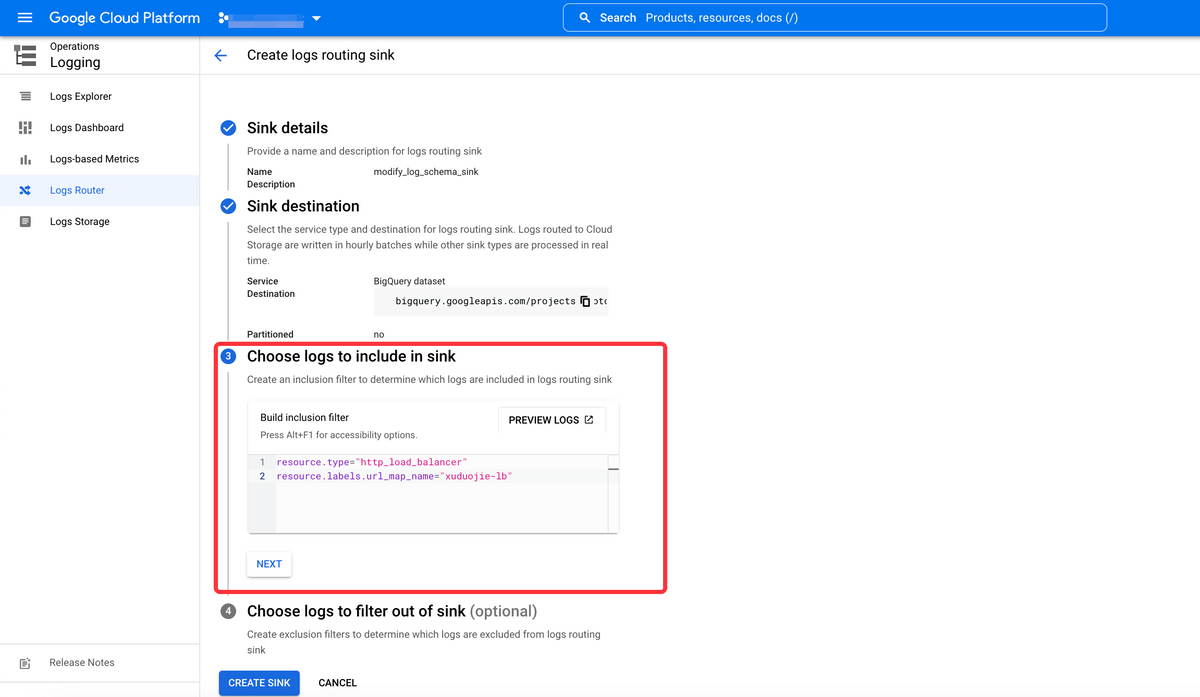Click the Logs-based Metrics bar chart icon
Screen dimensions: 1200x697
point(25,159)
